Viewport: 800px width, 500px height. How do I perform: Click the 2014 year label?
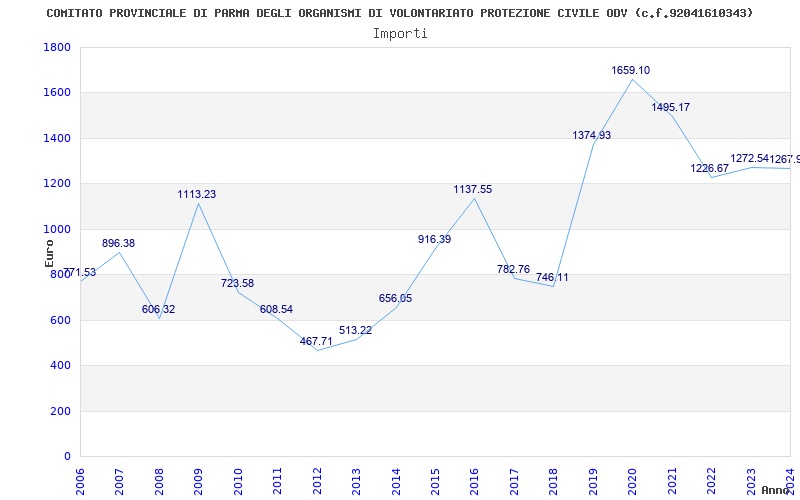tap(395, 481)
